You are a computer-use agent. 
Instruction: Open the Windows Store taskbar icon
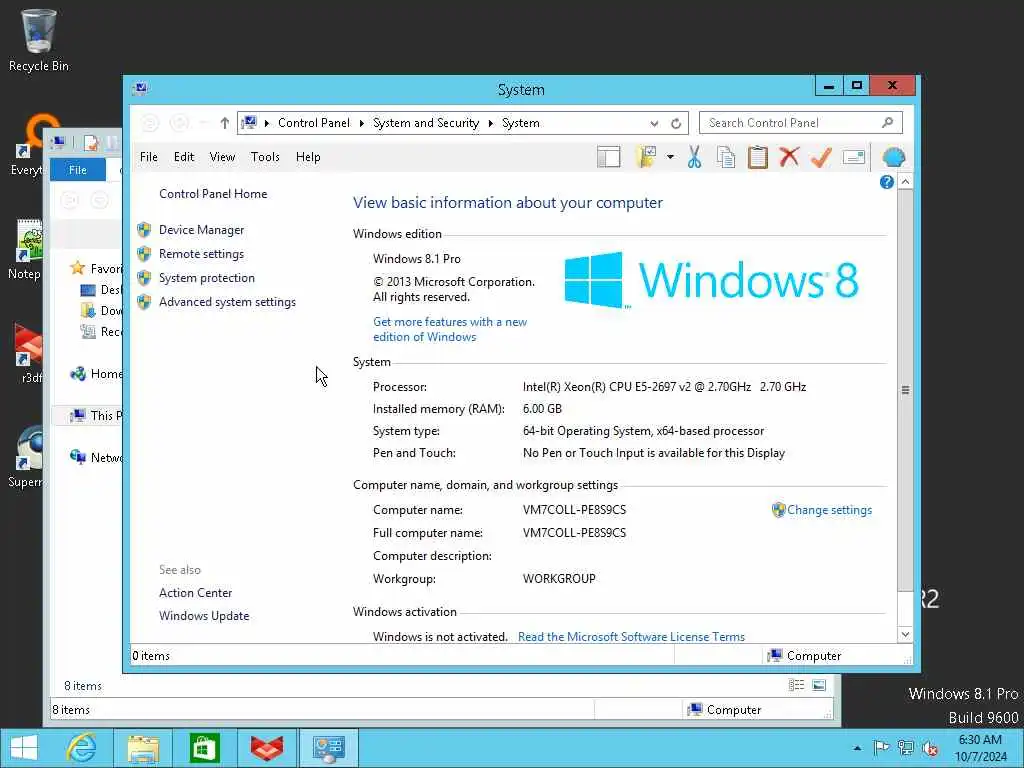tap(204, 748)
